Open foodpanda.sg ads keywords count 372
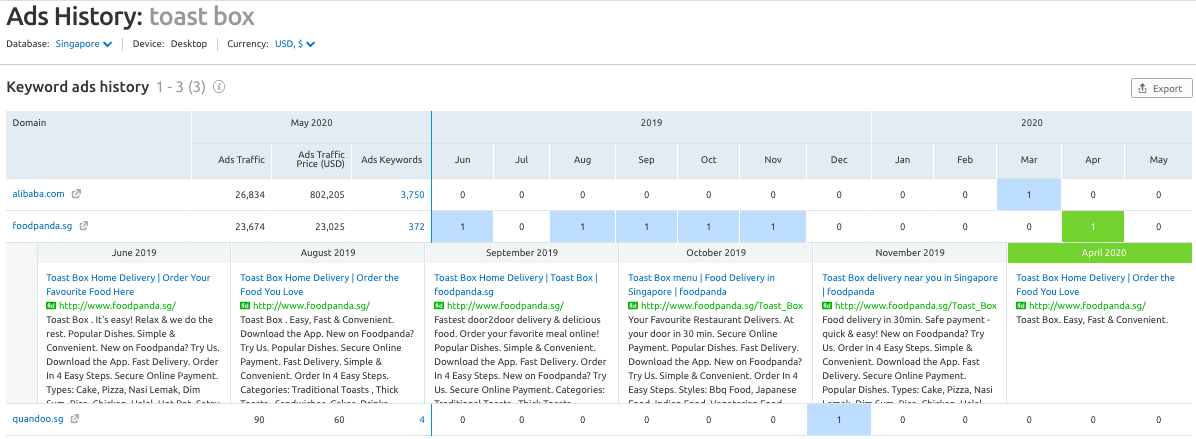This screenshot has width=1196, height=439. (x=416, y=226)
